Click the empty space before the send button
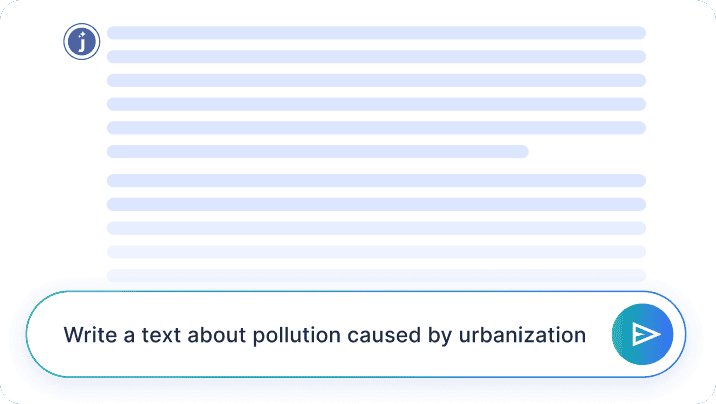Image resolution: width=716 pixels, height=404 pixels. [599, 335]
